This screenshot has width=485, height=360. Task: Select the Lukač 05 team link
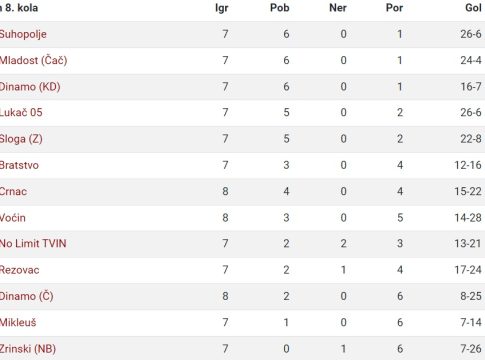click(x=21, y=112)
